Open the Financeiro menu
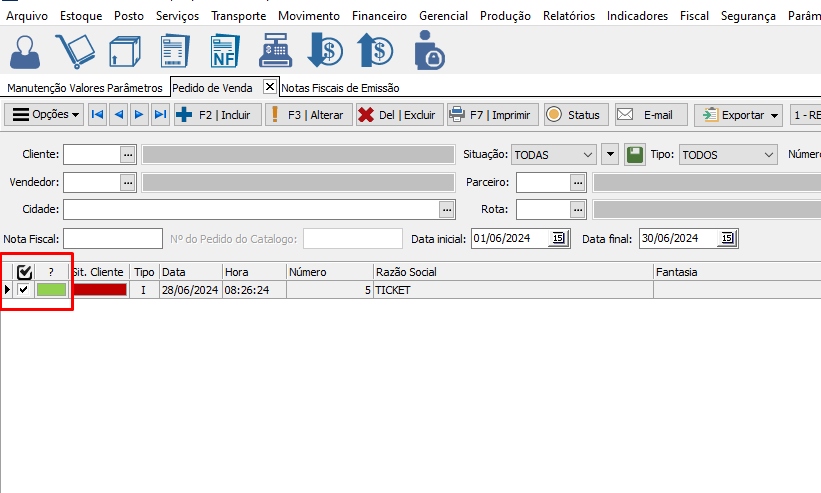Viewport: 821px width, 493px height. tap(379, 16)
